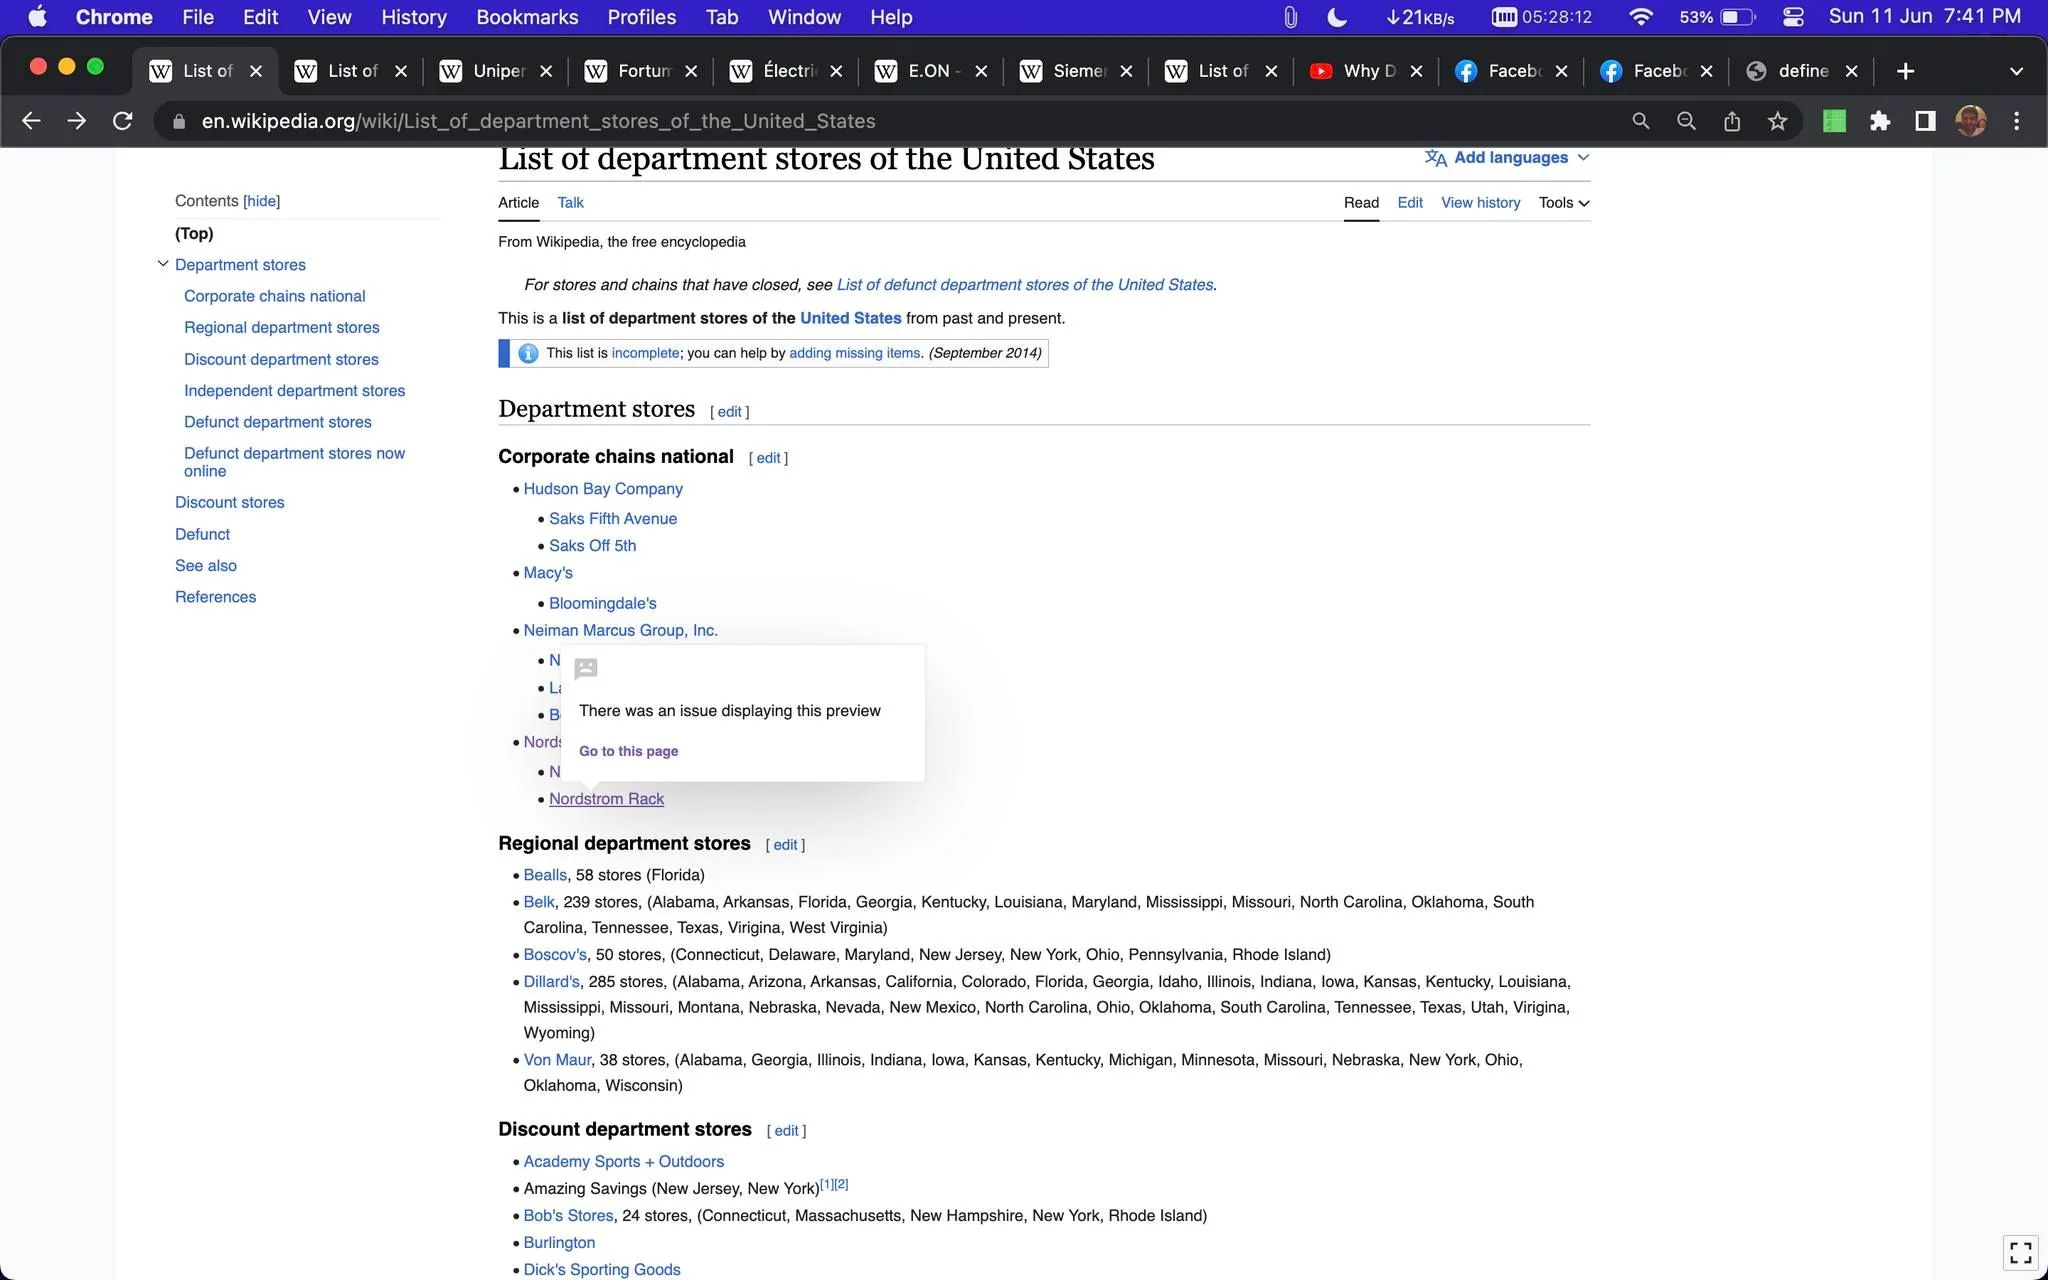The width and height of the screenshot is (2048, 1280).
Task: Open the Hudson Bay Company link
Action: click(x=603, y=489)
